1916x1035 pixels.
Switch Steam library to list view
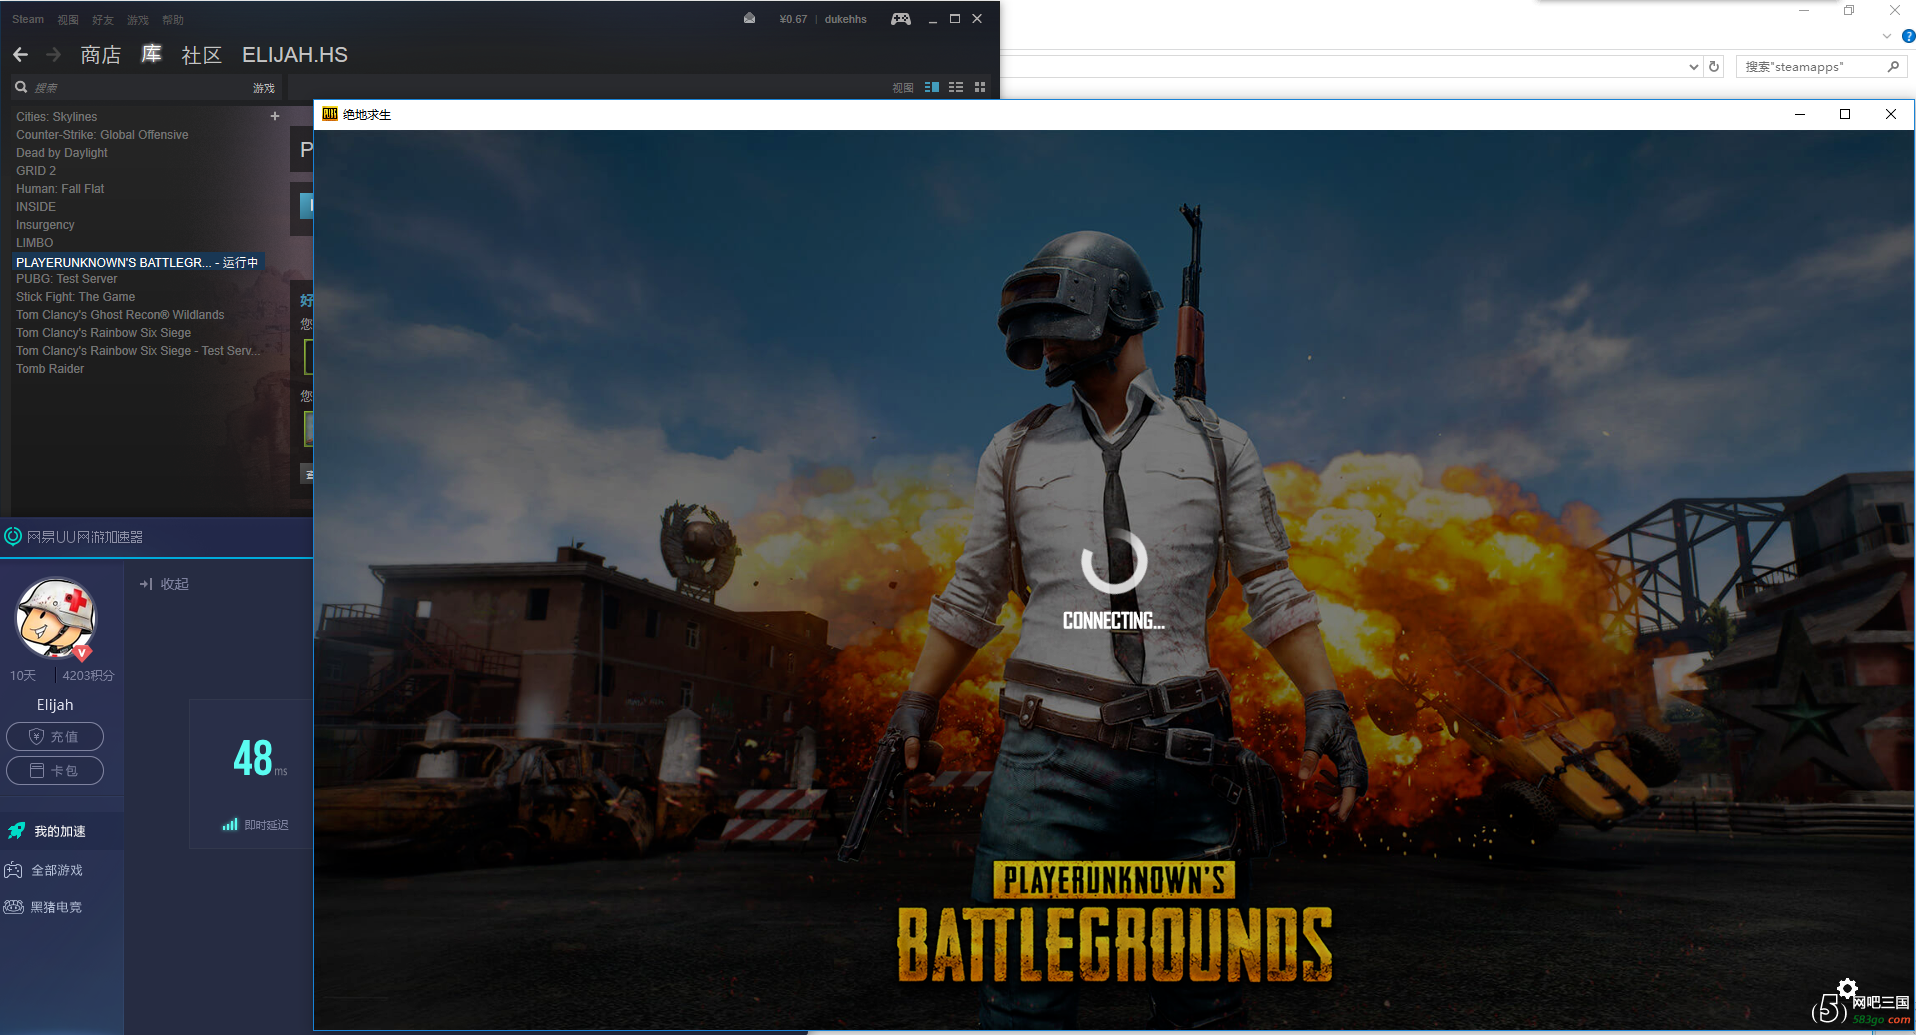956,88
